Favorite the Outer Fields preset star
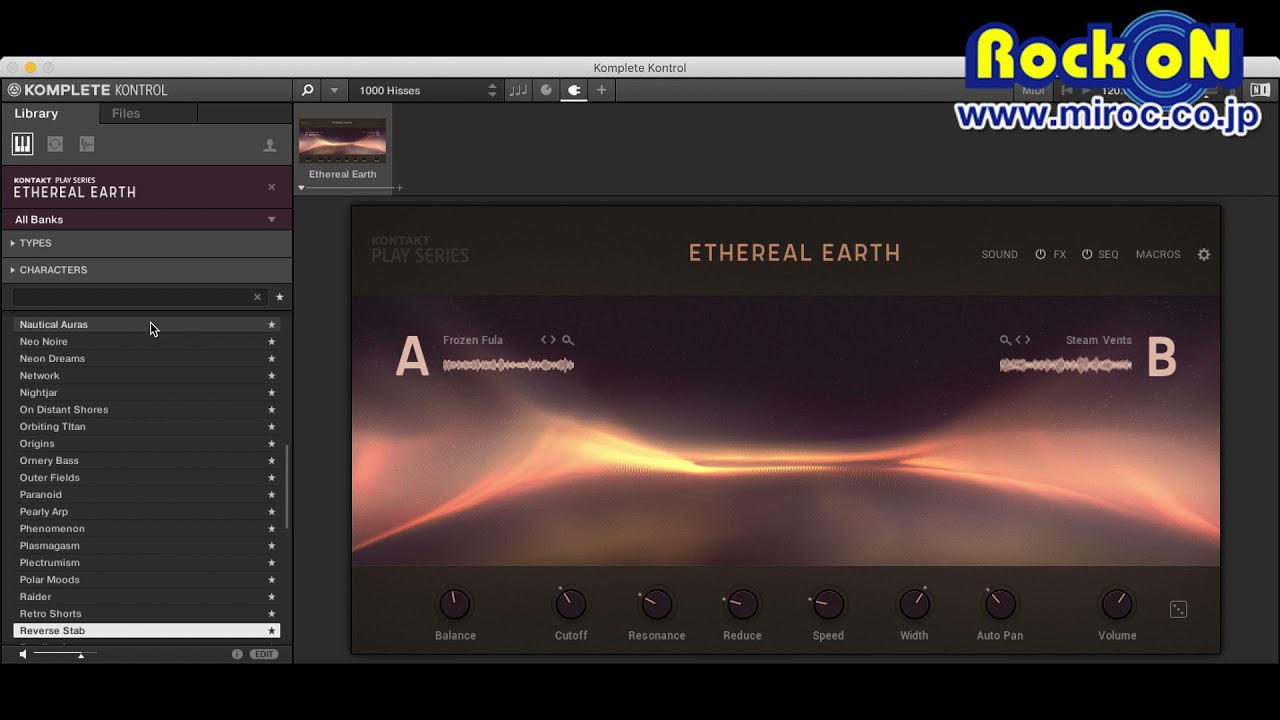Image resolution: width=1280 pixels, height=720 pixels. (271, 477)
